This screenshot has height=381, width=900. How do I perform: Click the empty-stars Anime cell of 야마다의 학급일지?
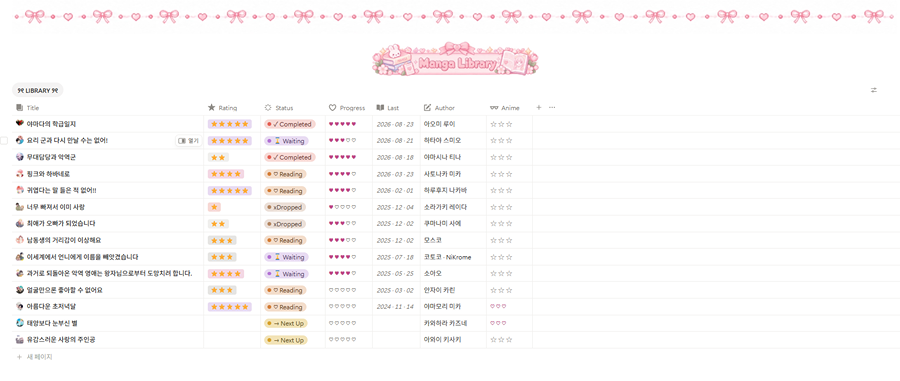[x=501, y=124]
